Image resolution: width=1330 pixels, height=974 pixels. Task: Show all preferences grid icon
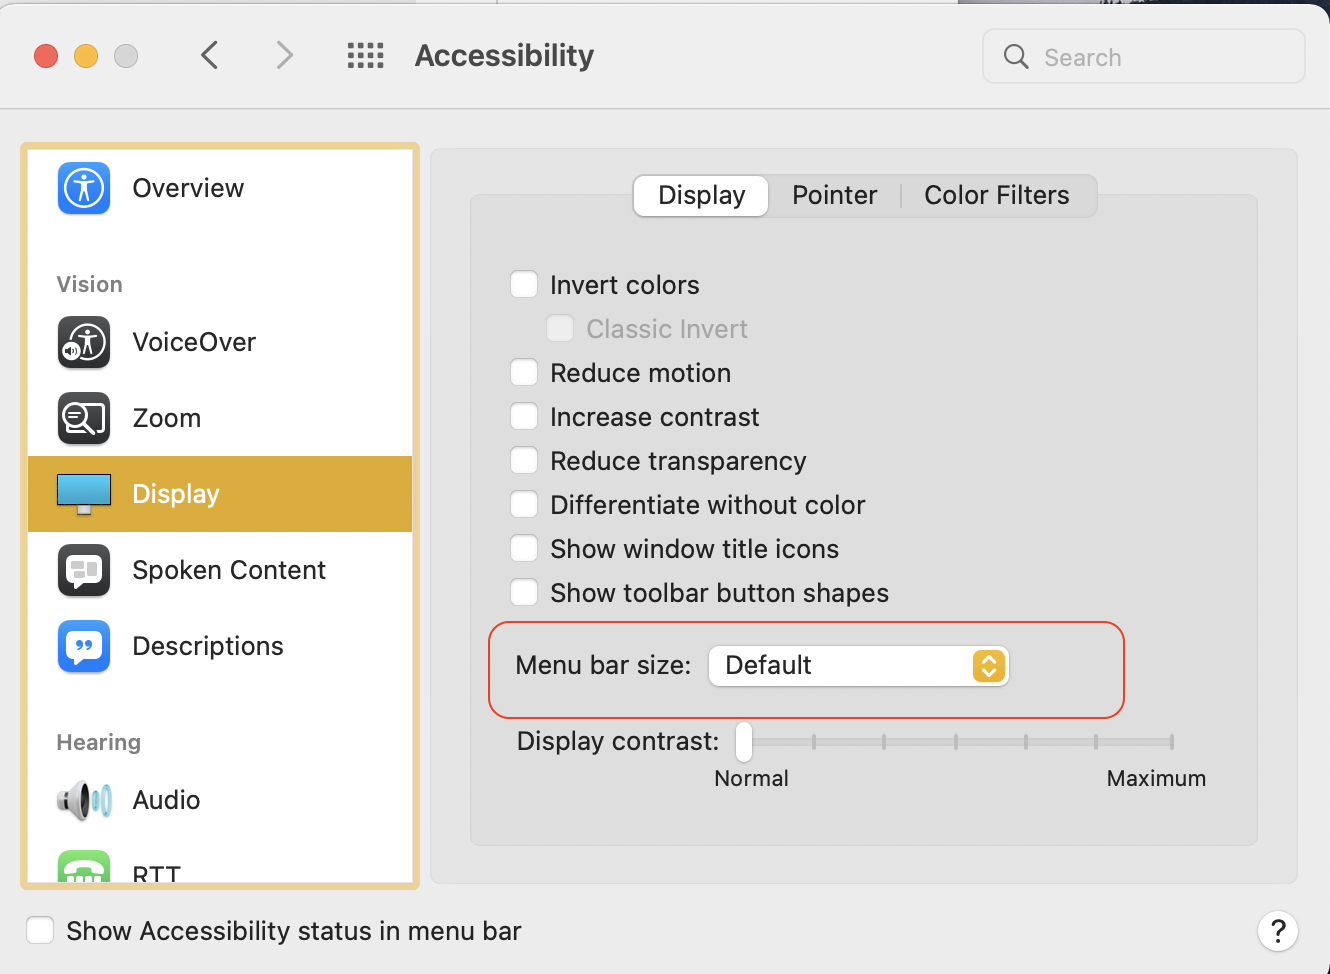365,56
